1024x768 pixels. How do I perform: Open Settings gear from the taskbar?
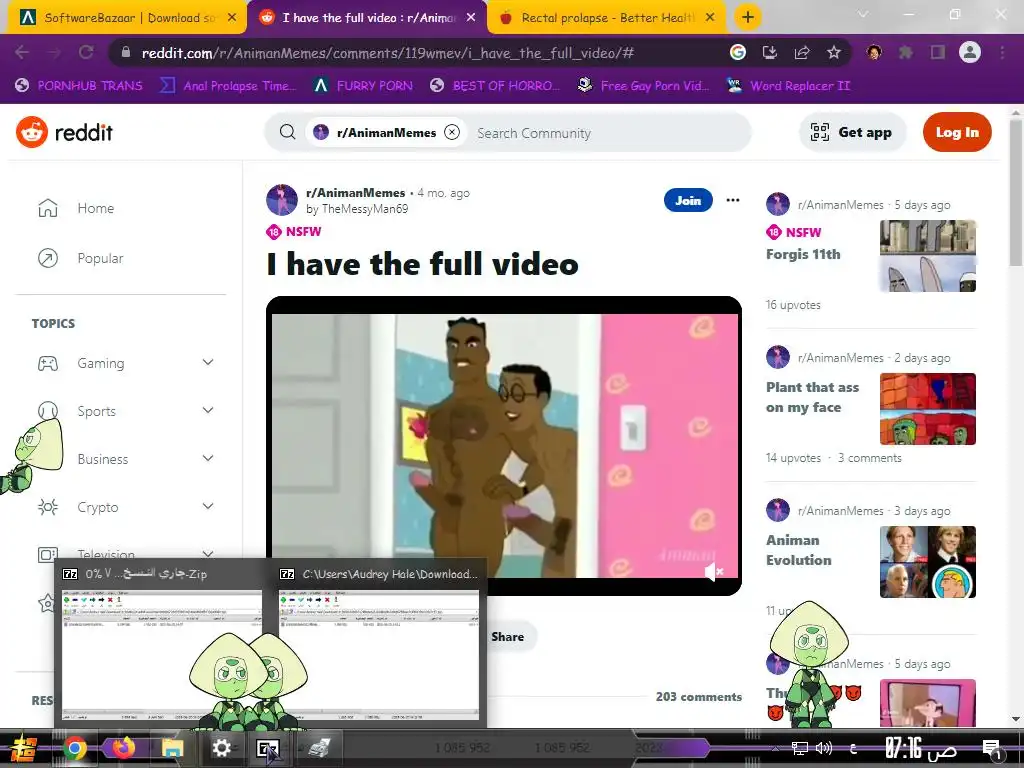point(221,748)
